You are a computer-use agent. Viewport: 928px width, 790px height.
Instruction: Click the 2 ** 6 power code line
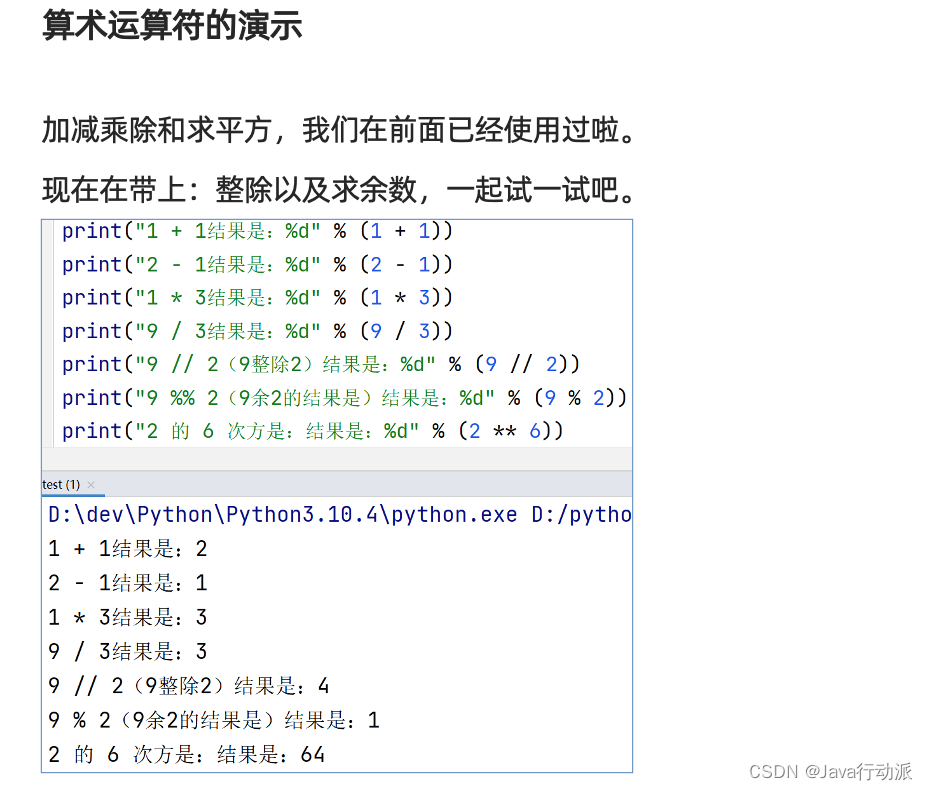pos(312,431)
